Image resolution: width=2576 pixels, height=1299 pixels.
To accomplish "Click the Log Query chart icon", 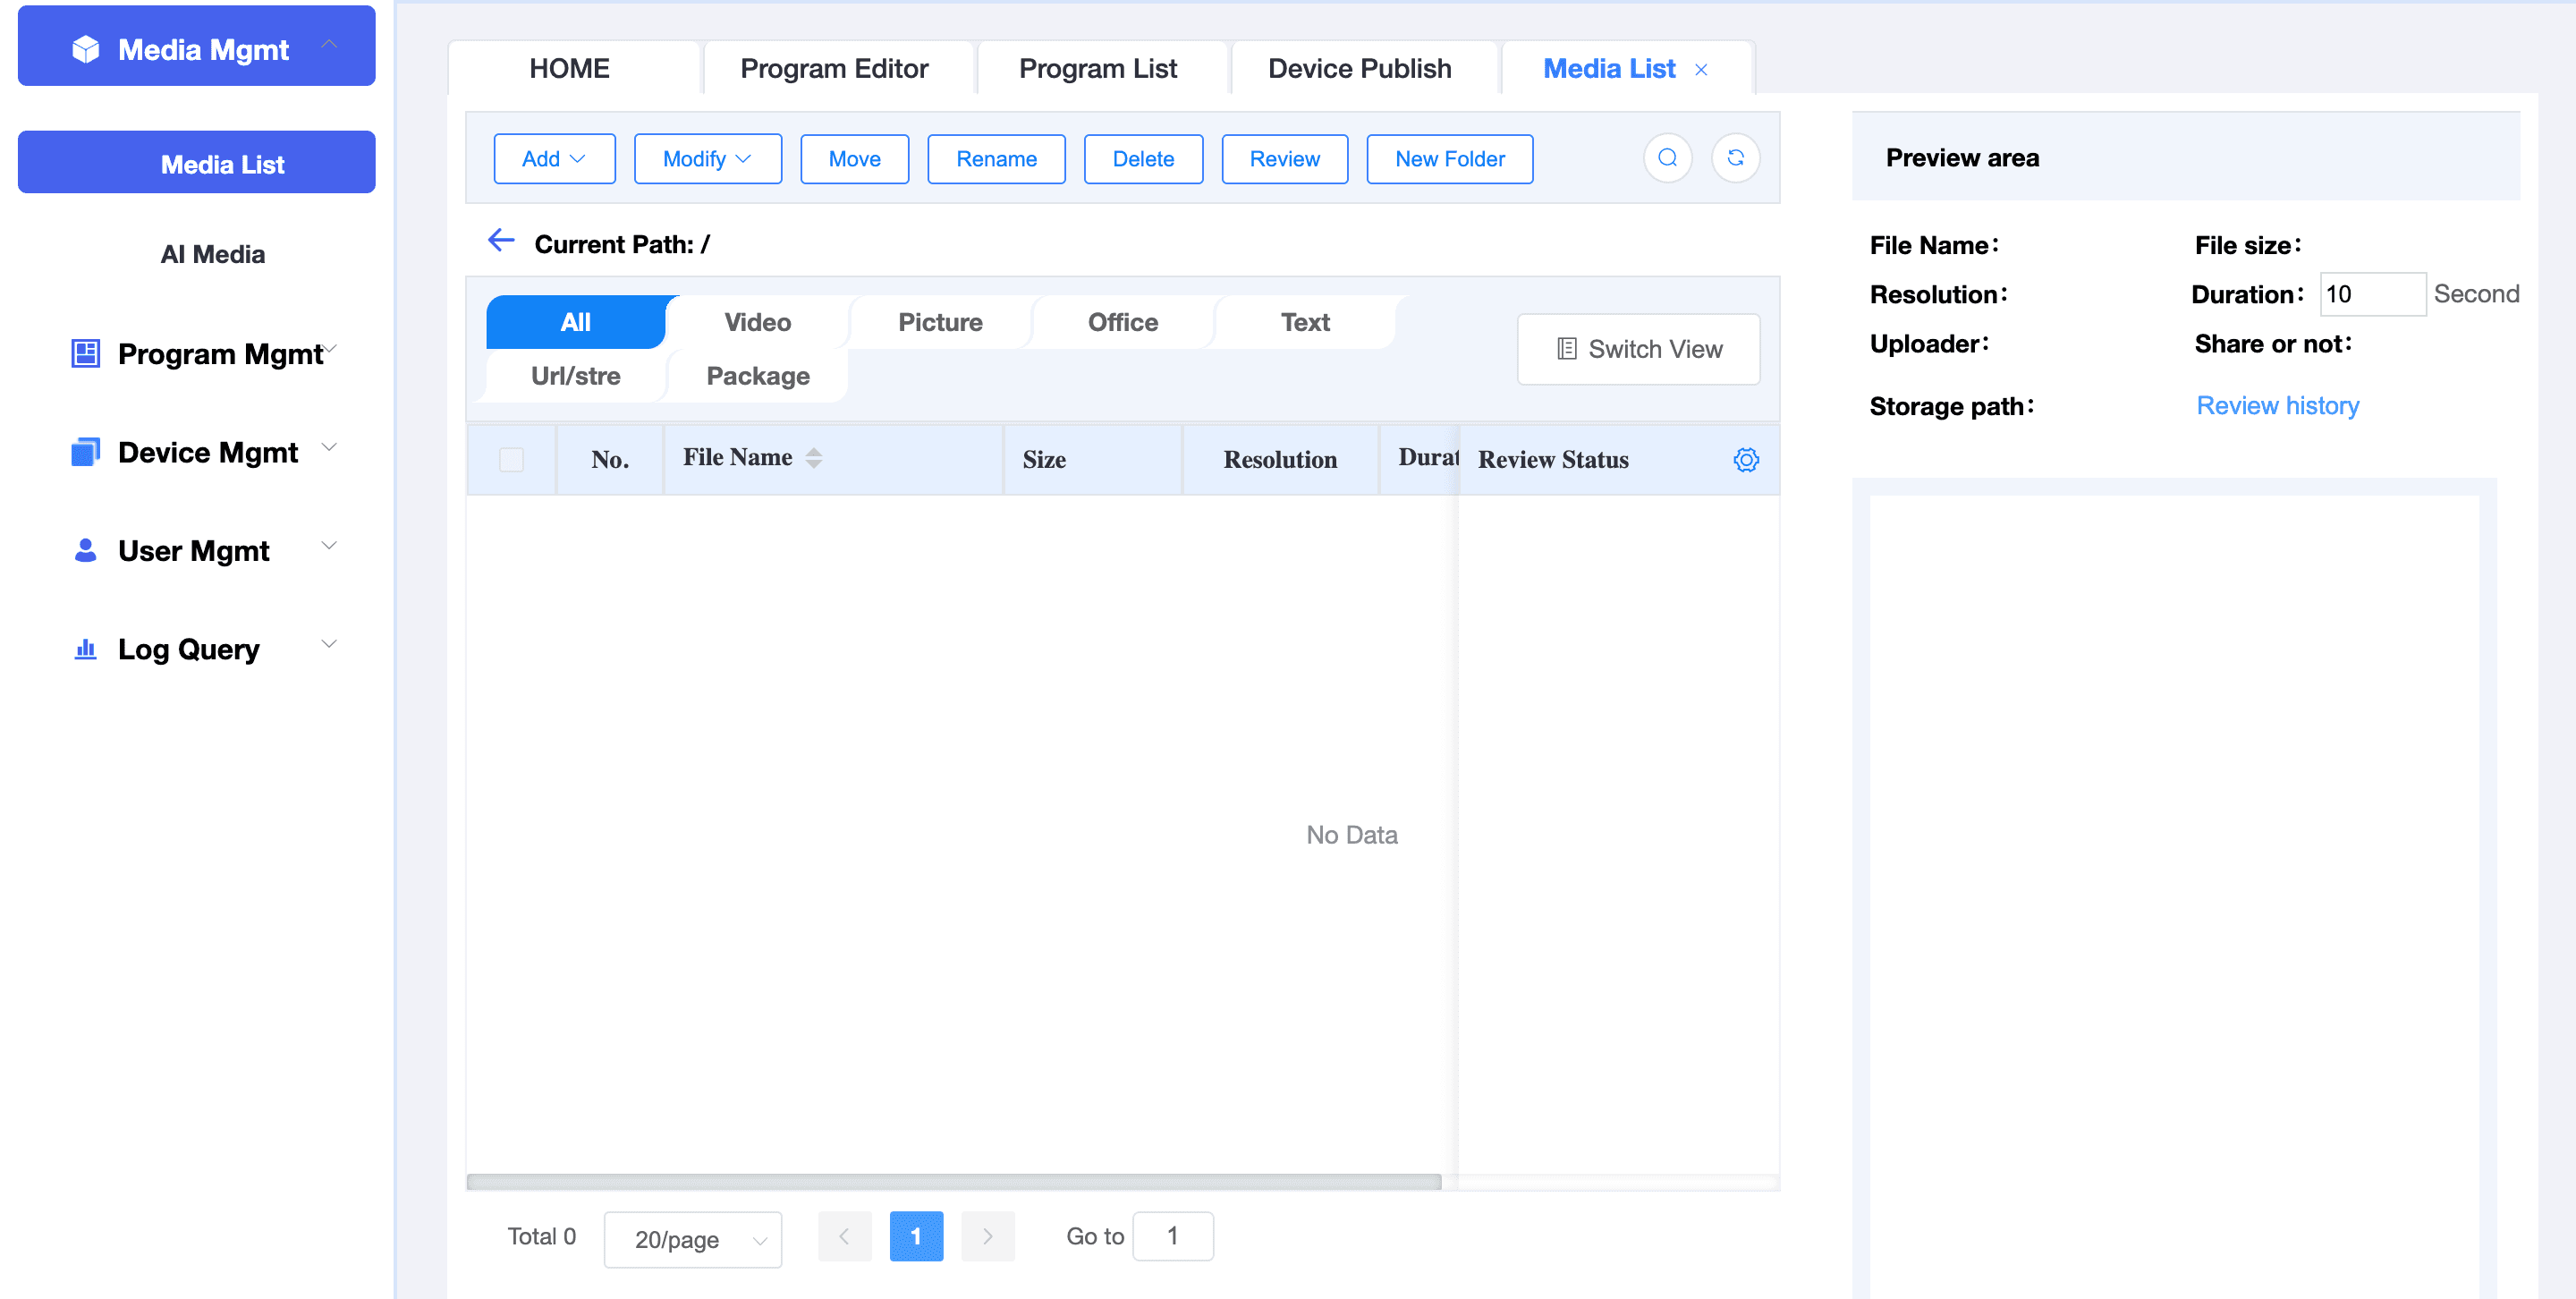I will tap(86, 649).
